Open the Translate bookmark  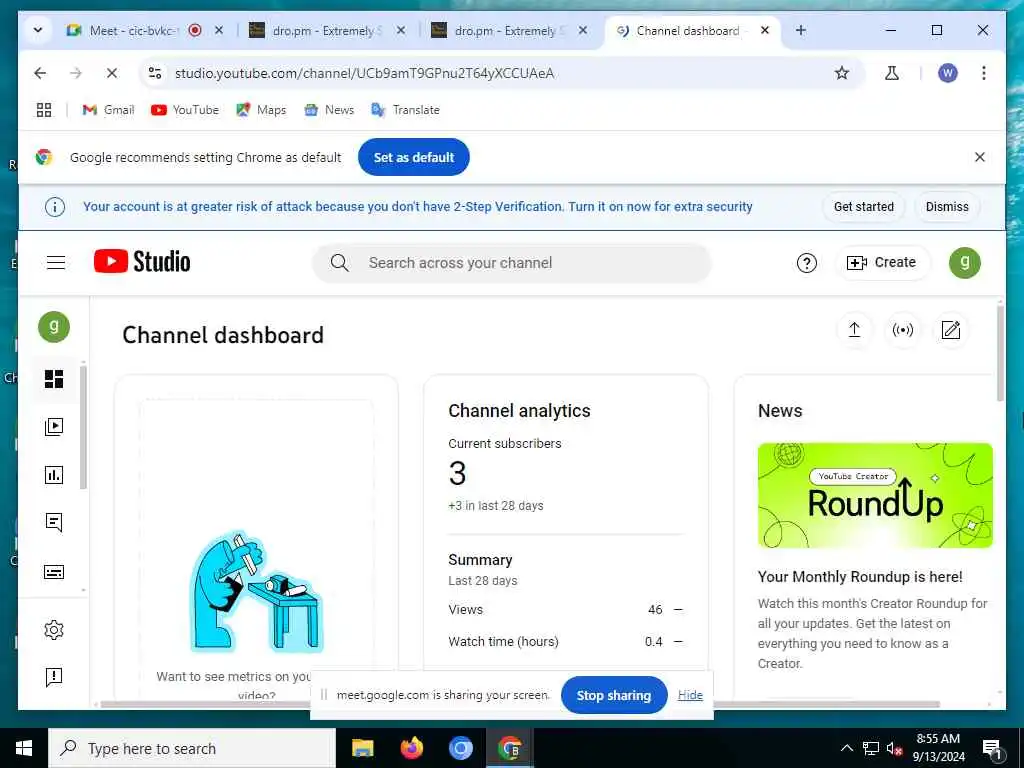406,110
